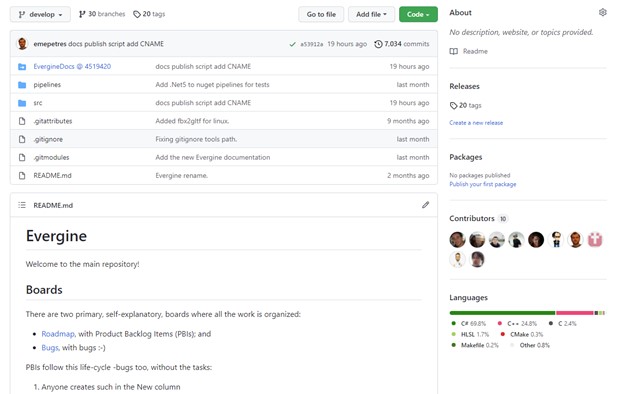This screenshot has width=624, height=394.
Task: Edit the README with pencil icon
Action: pos(425,205)
